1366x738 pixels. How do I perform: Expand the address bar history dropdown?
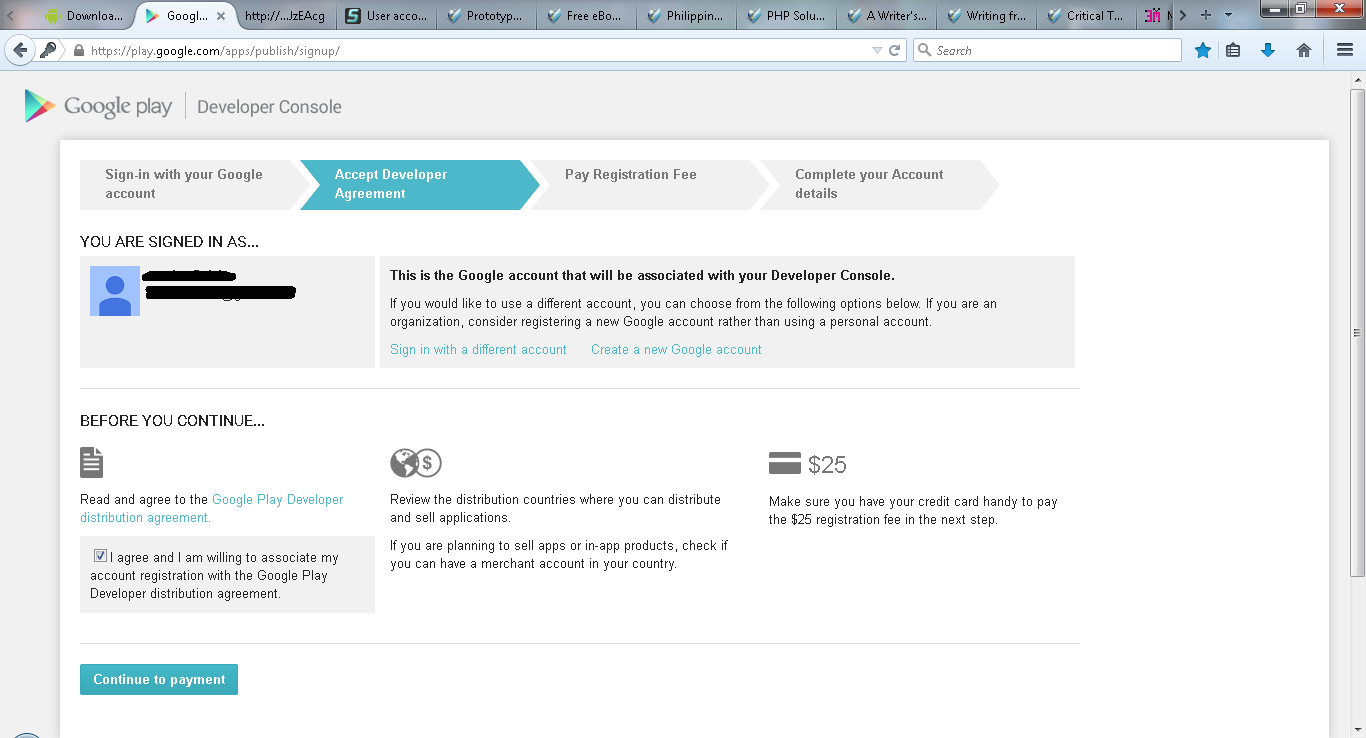pos(877,50)
